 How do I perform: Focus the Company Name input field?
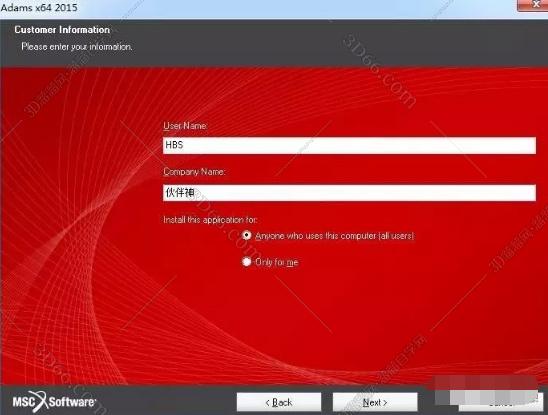(349, 193)
